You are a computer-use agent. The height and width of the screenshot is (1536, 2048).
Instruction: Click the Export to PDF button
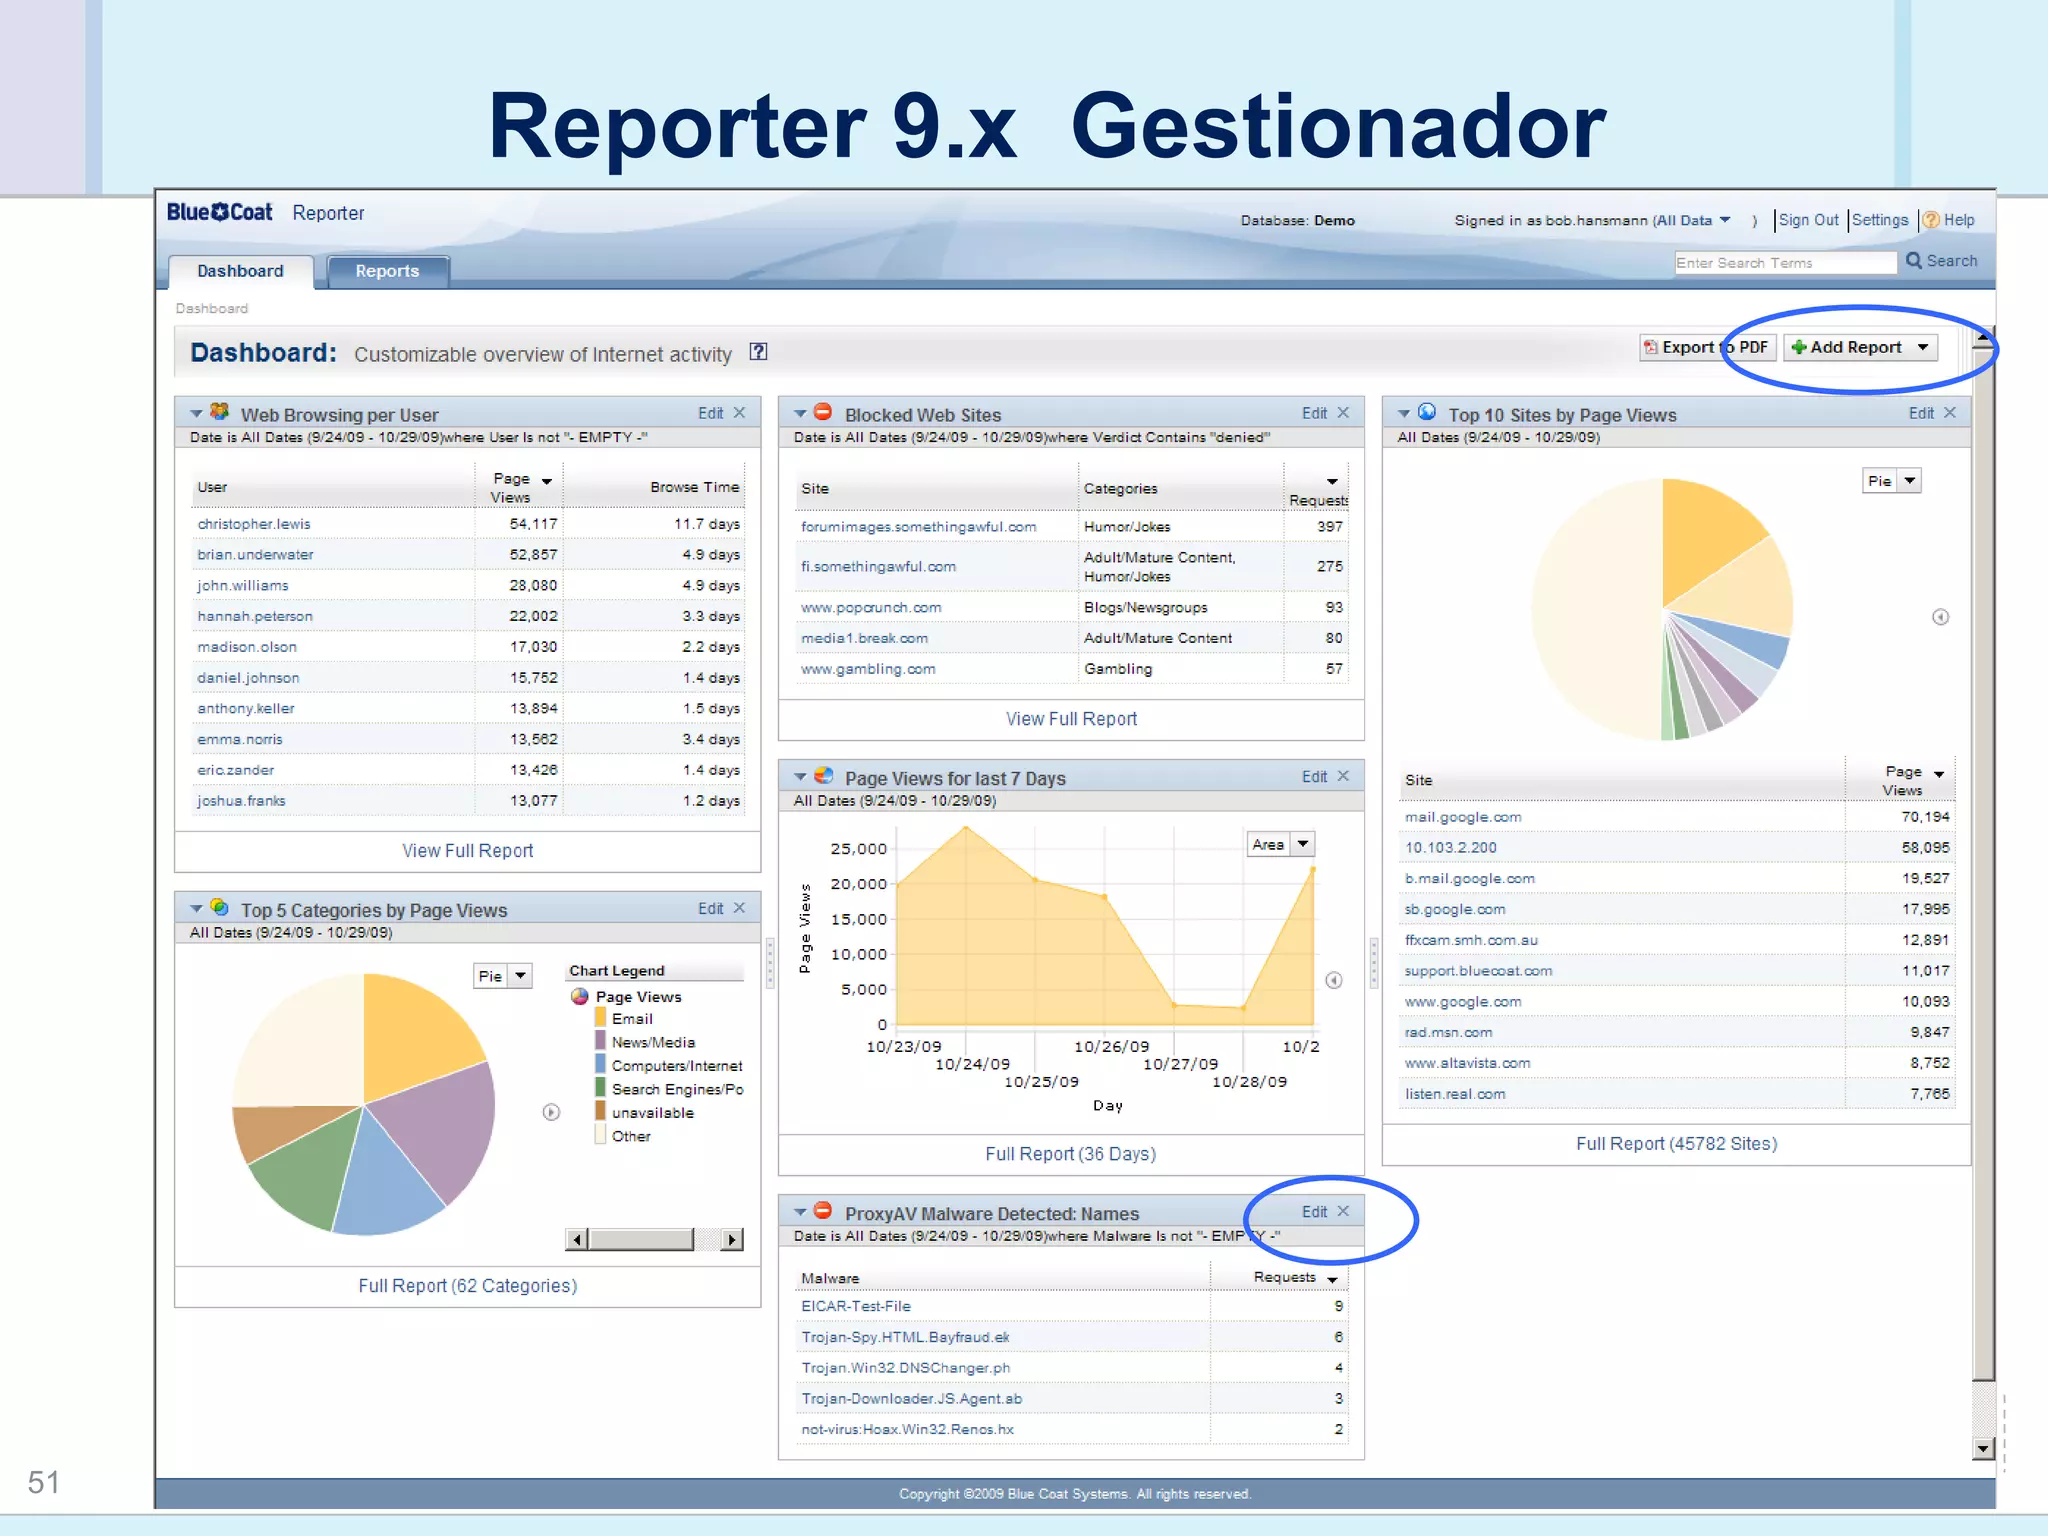(1707, 347)
